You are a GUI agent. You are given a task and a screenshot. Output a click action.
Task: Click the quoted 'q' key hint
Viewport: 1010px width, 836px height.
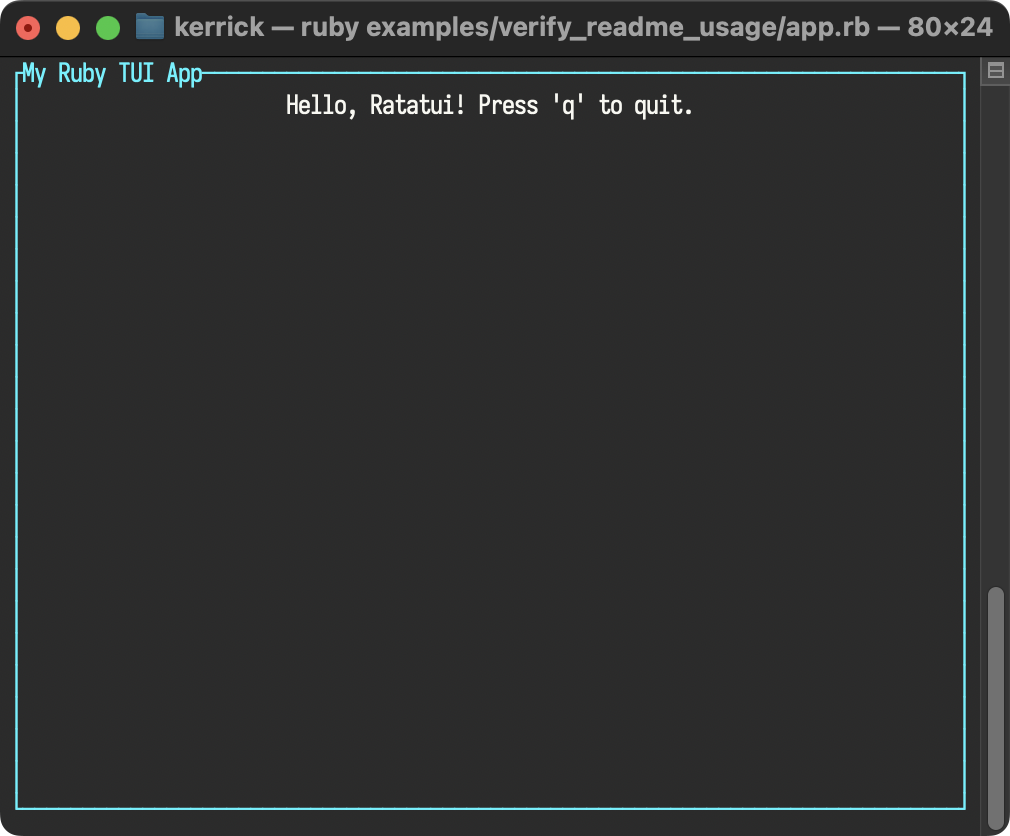[568, 106]
